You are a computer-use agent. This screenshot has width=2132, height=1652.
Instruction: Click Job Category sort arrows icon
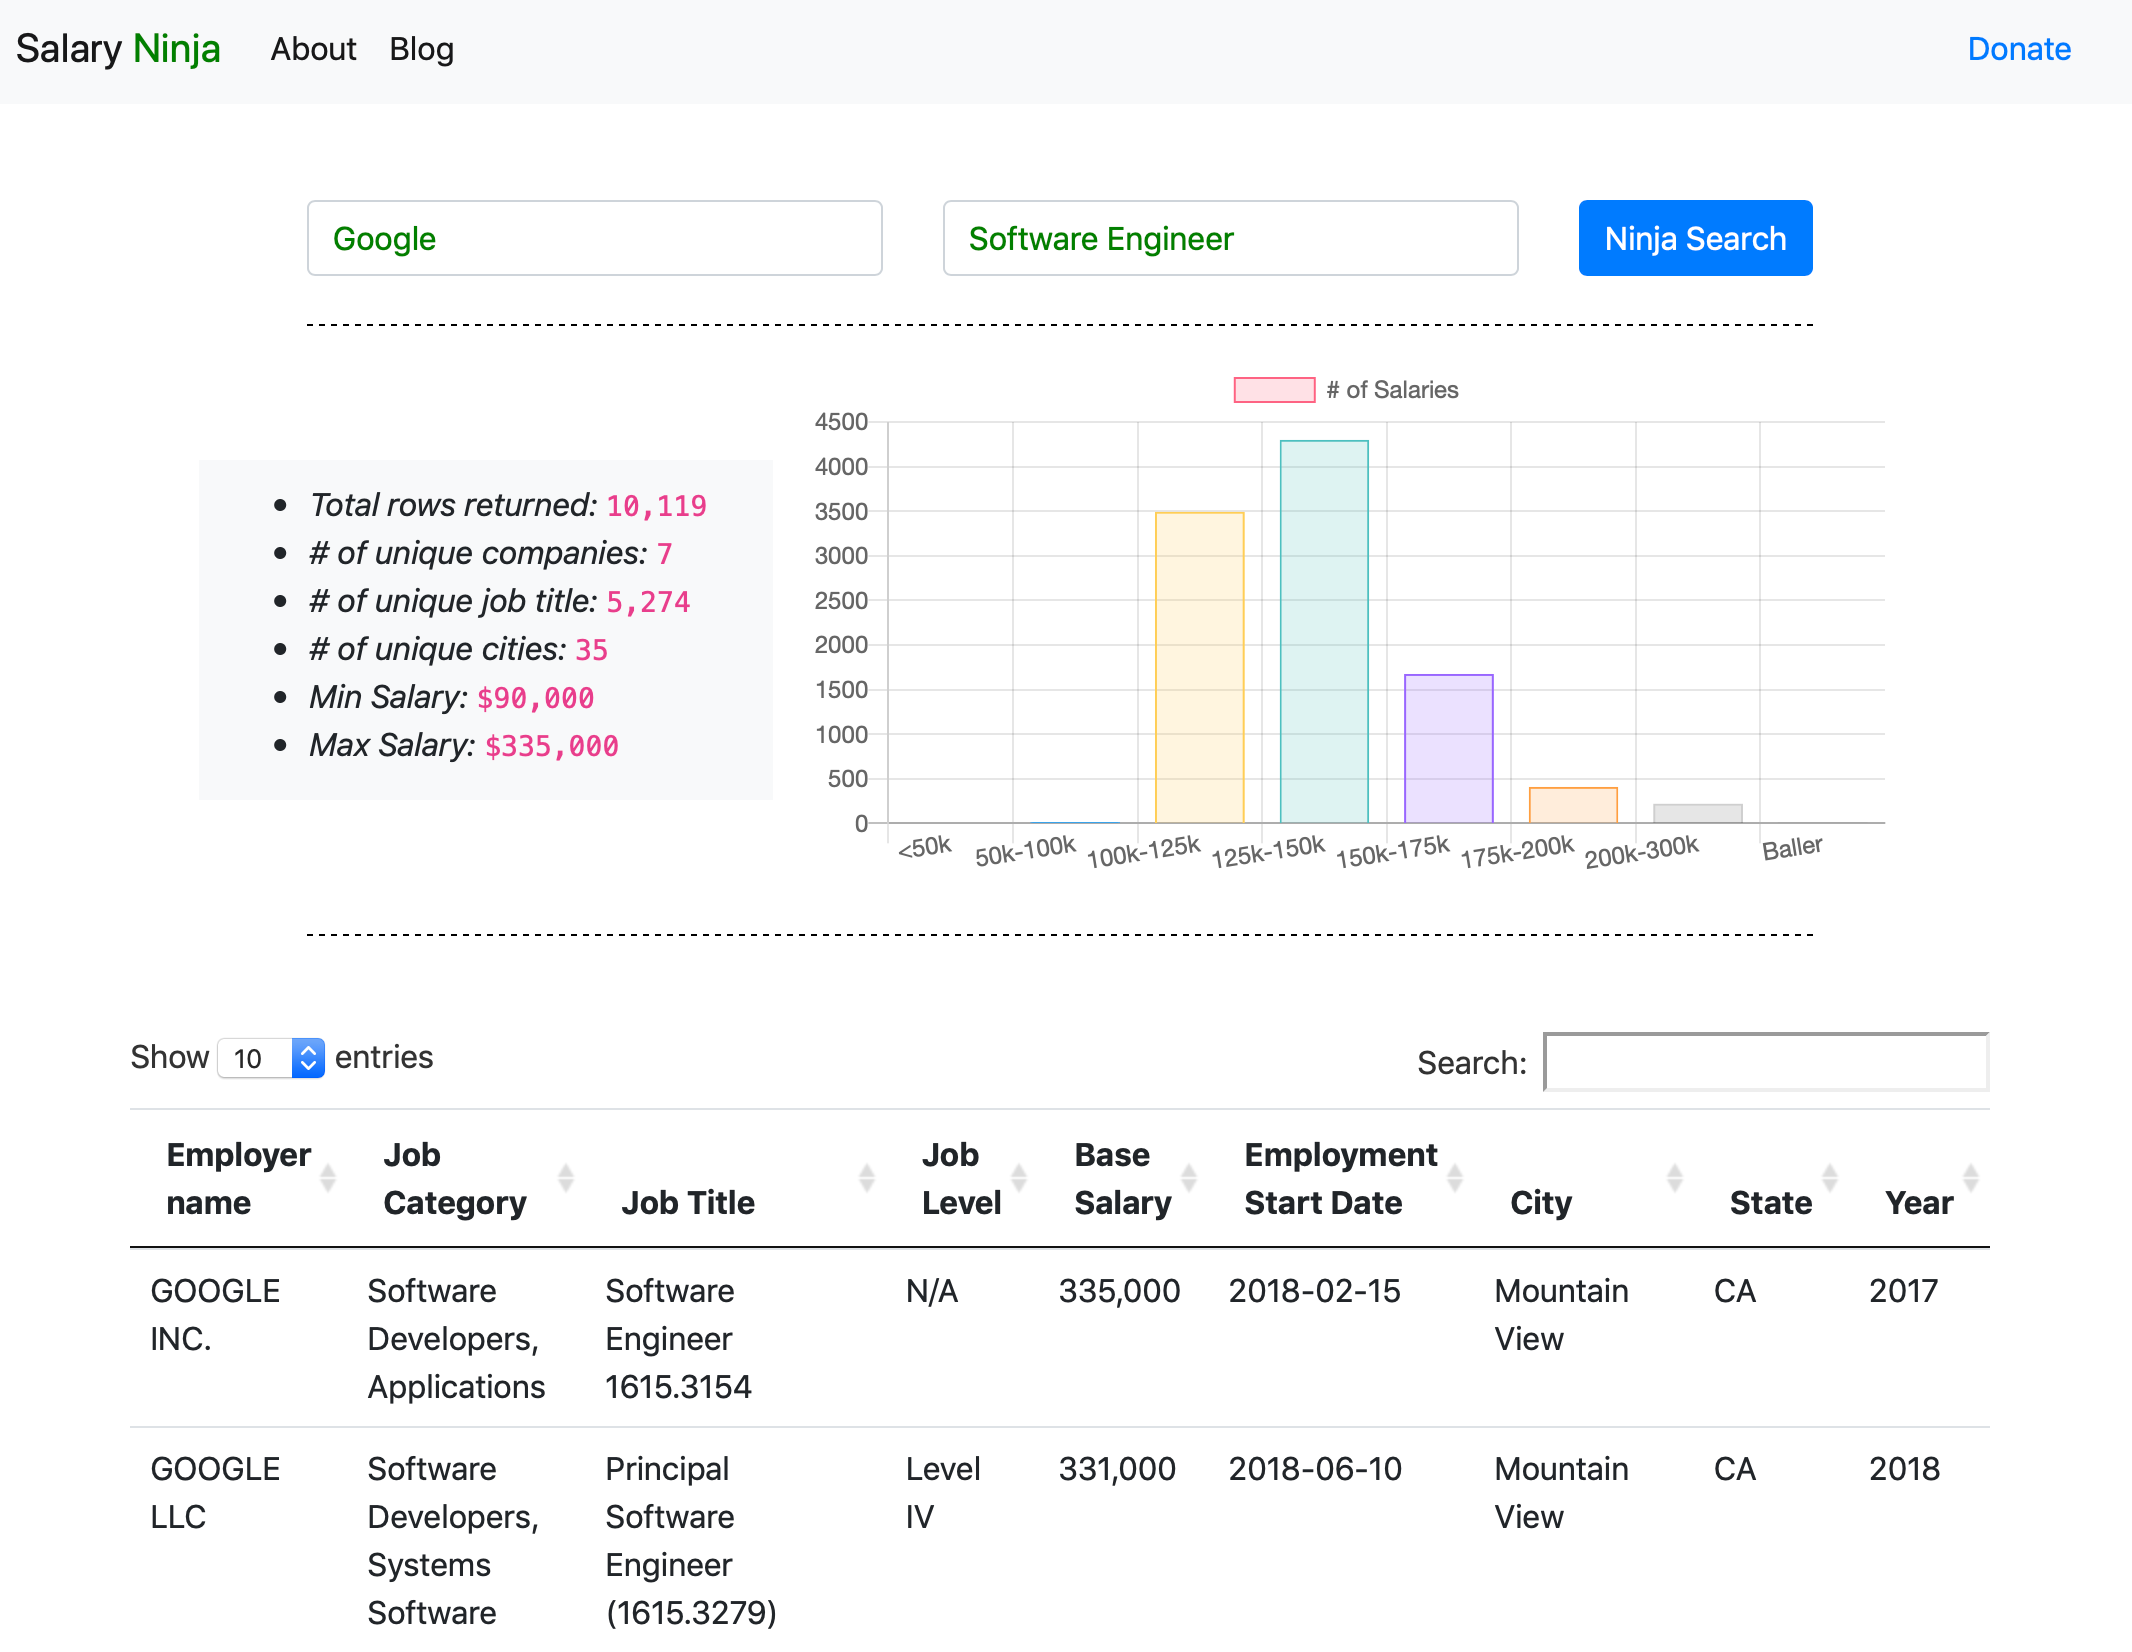click(566, 1178)
